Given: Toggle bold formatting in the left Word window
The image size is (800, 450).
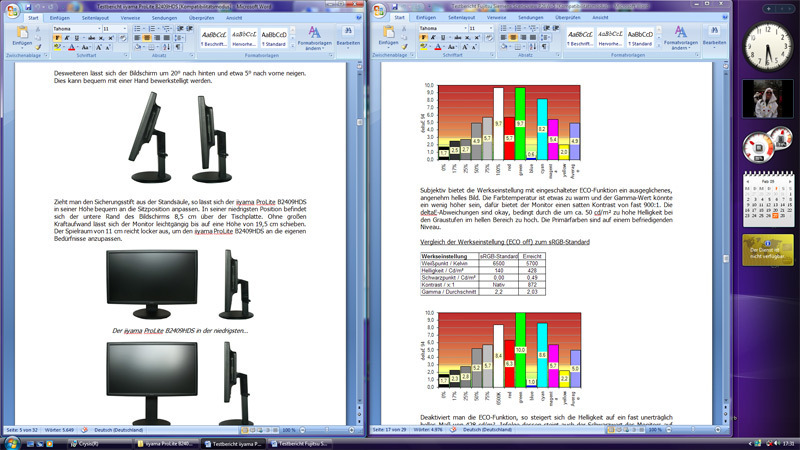Looking at the screenshot, I should 57,38.
